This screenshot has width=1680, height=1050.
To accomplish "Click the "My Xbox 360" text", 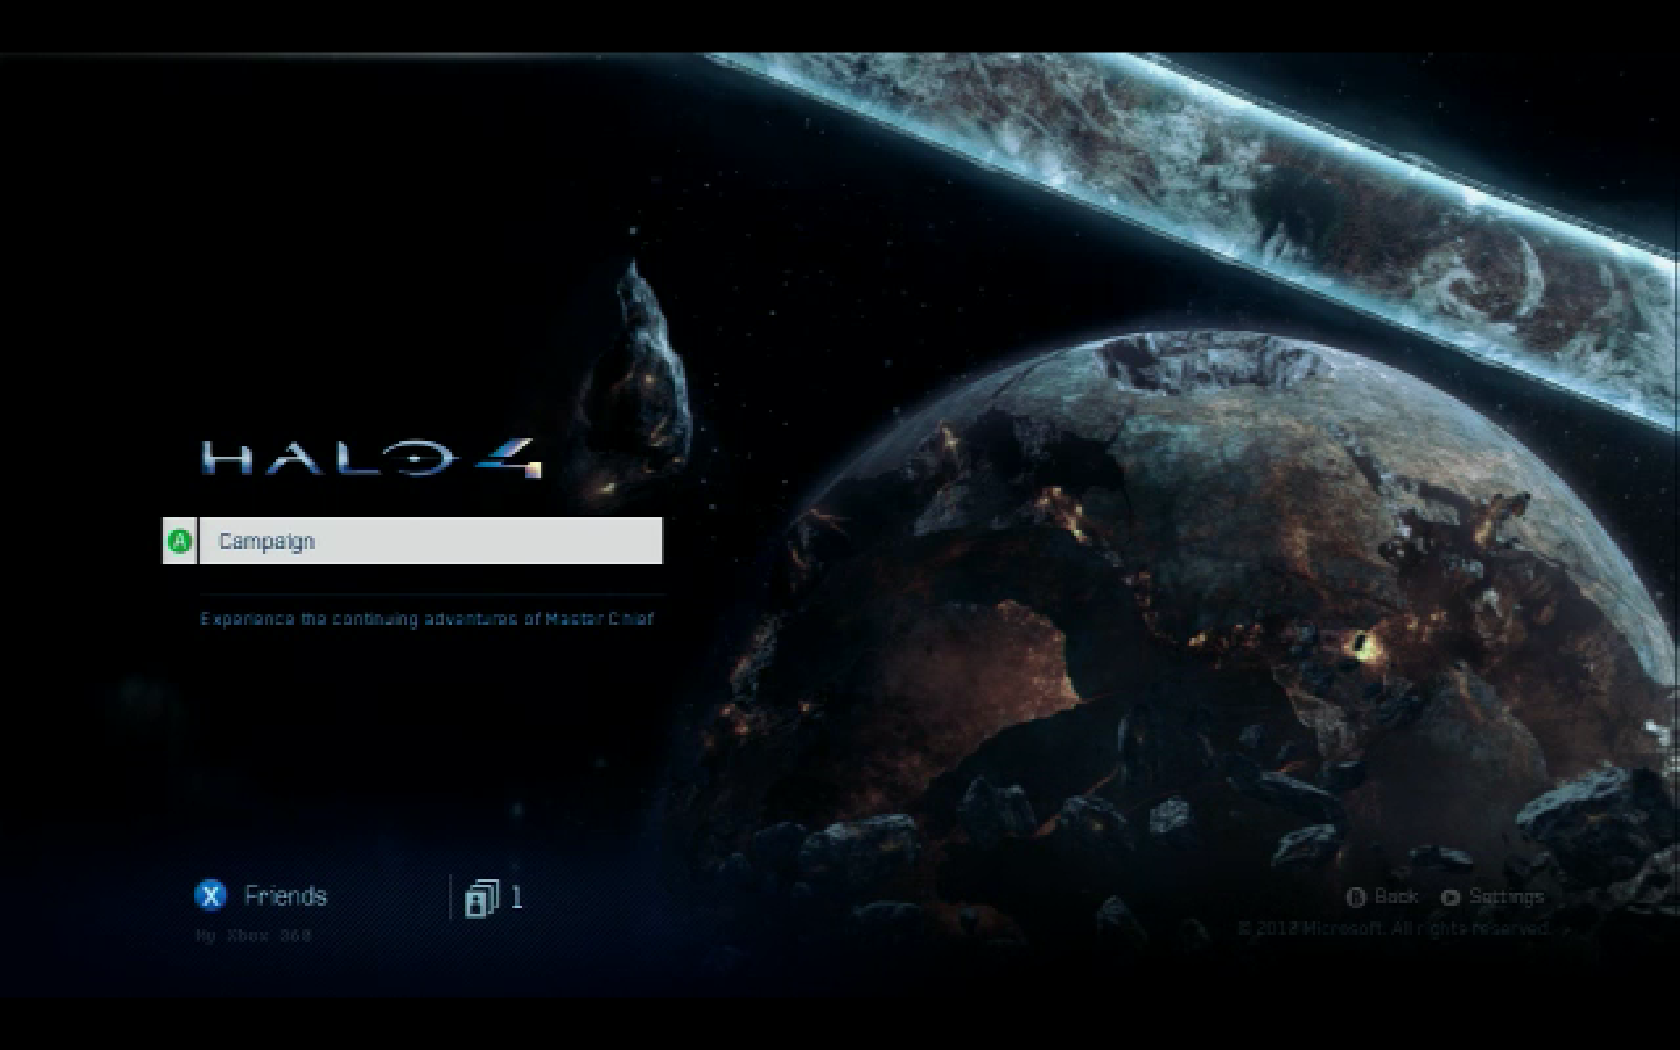I will tap(254, 936).
